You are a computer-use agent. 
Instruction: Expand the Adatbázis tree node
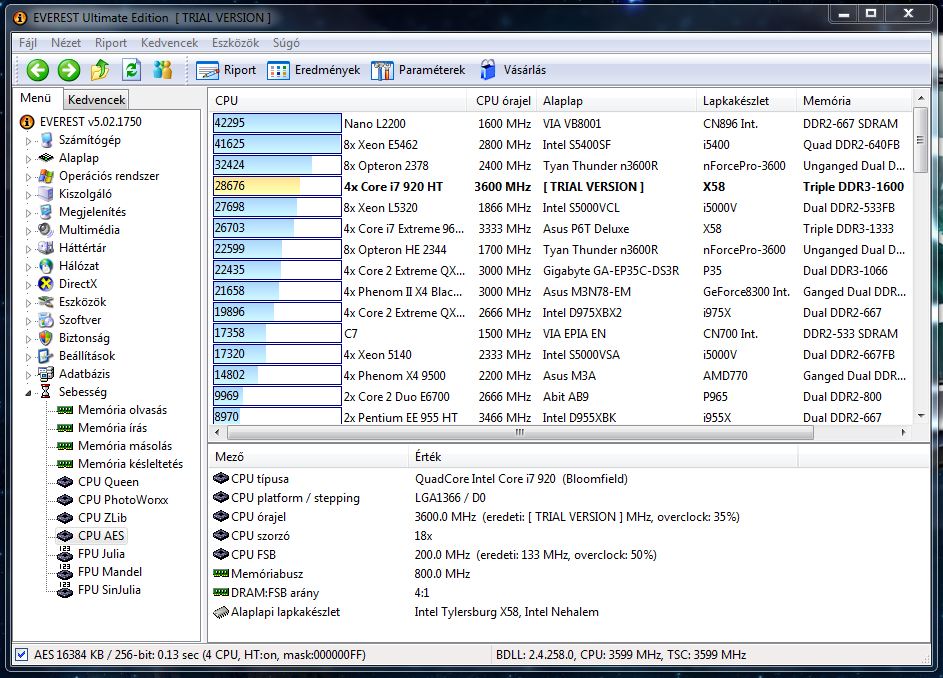28,375
